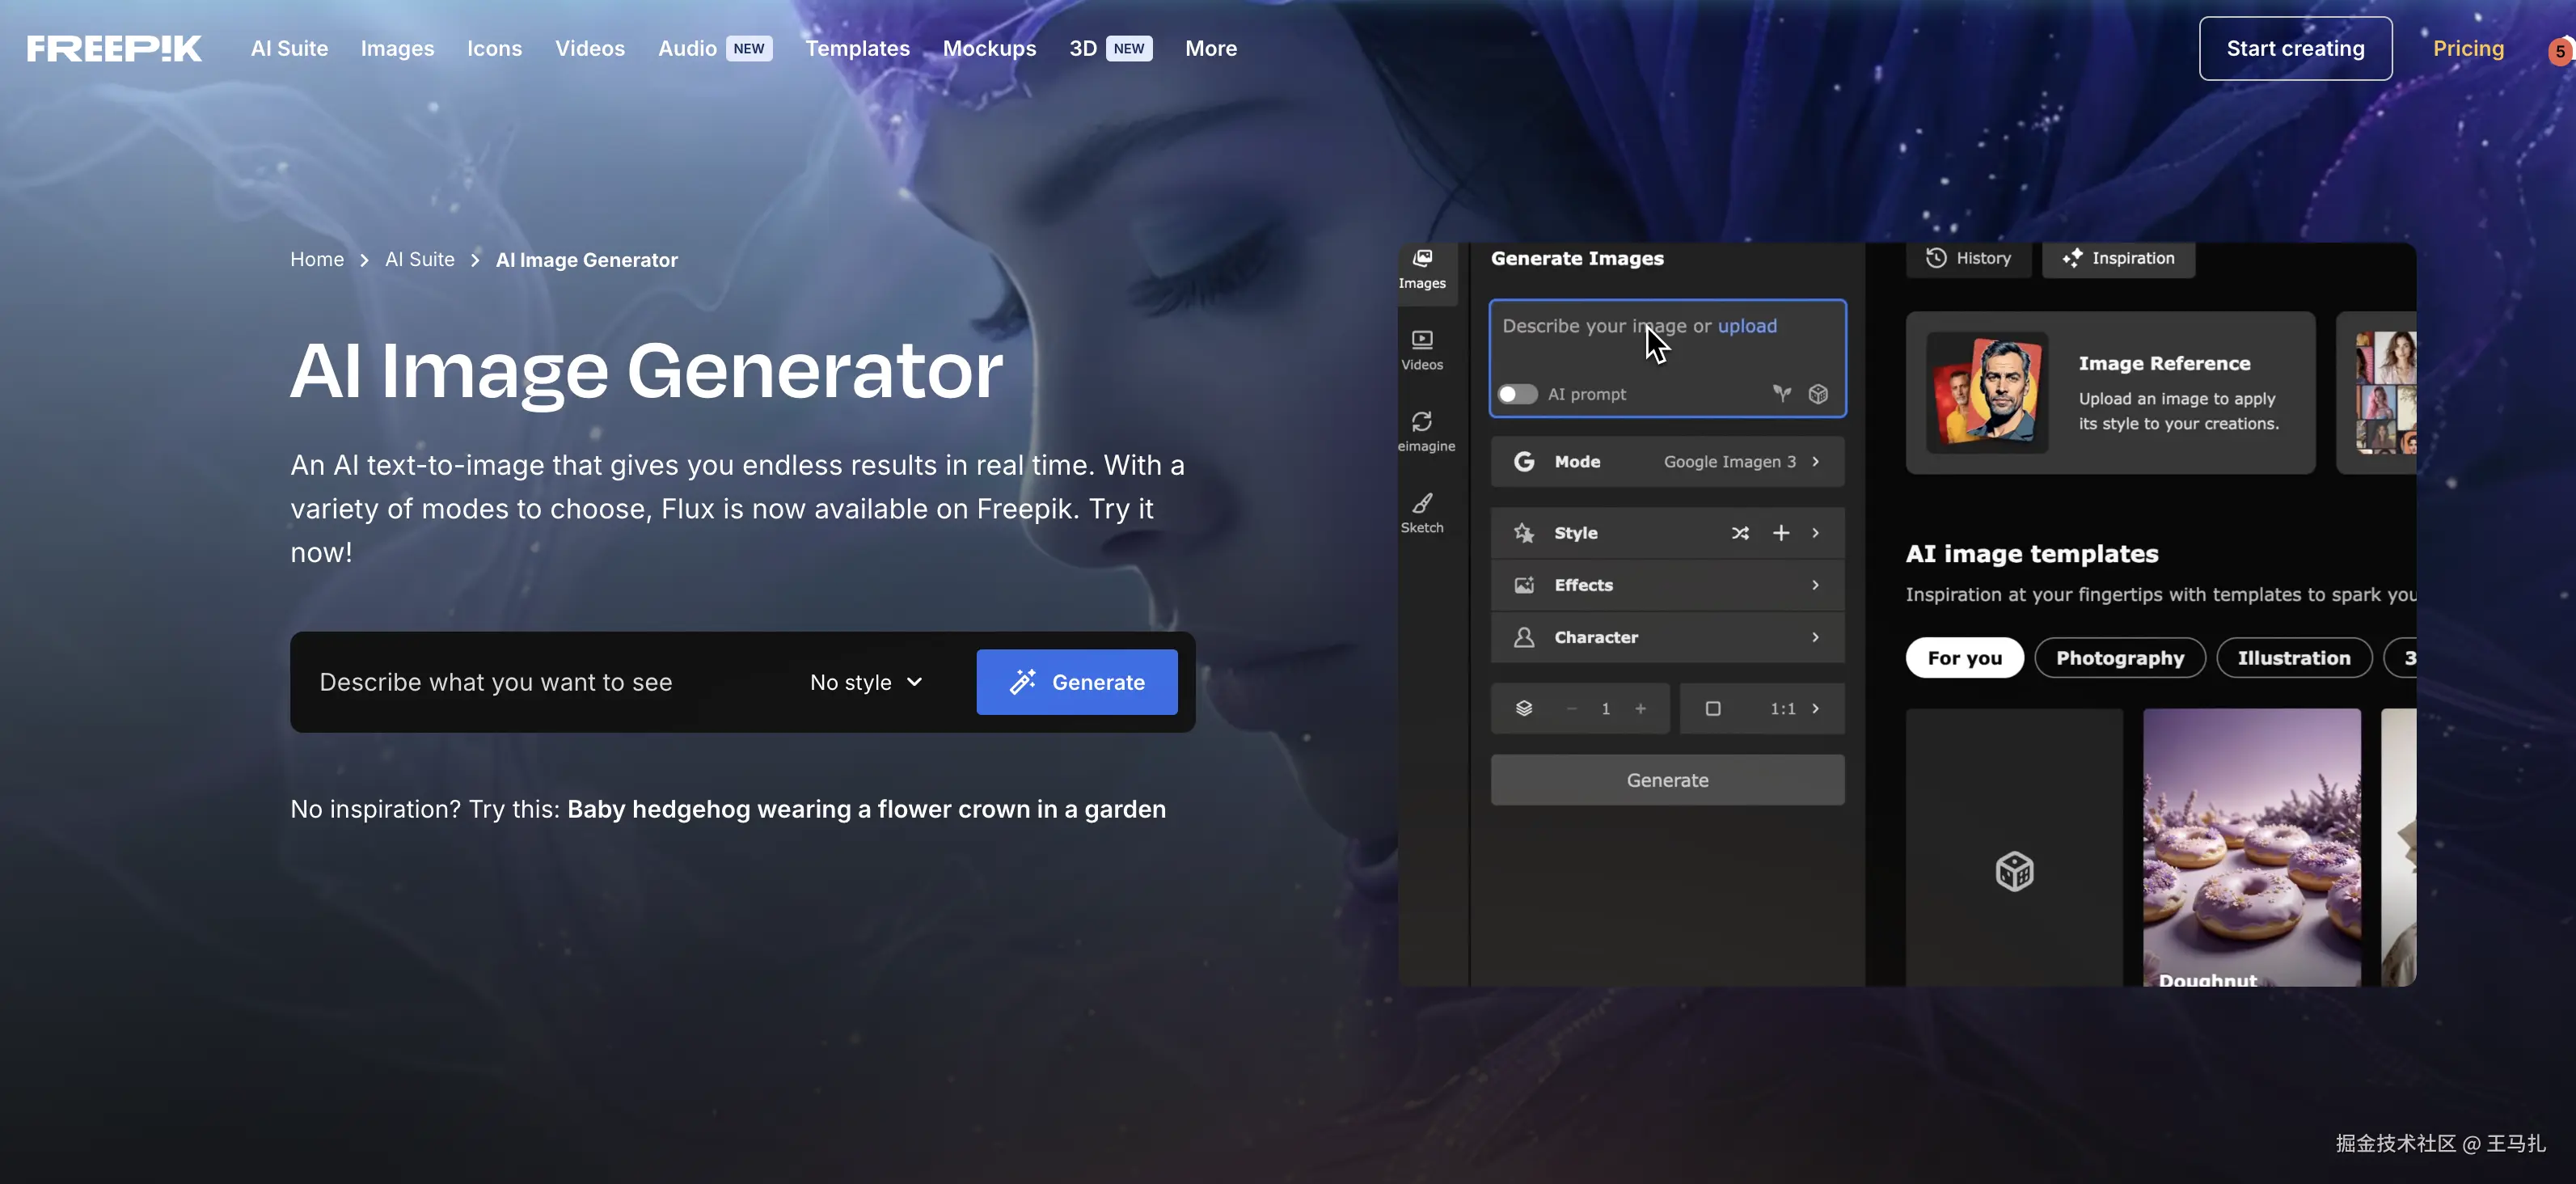This screenshot has width=2576, height=1184.
Task: Click the blue Generate button
Action: [1077, 682]
